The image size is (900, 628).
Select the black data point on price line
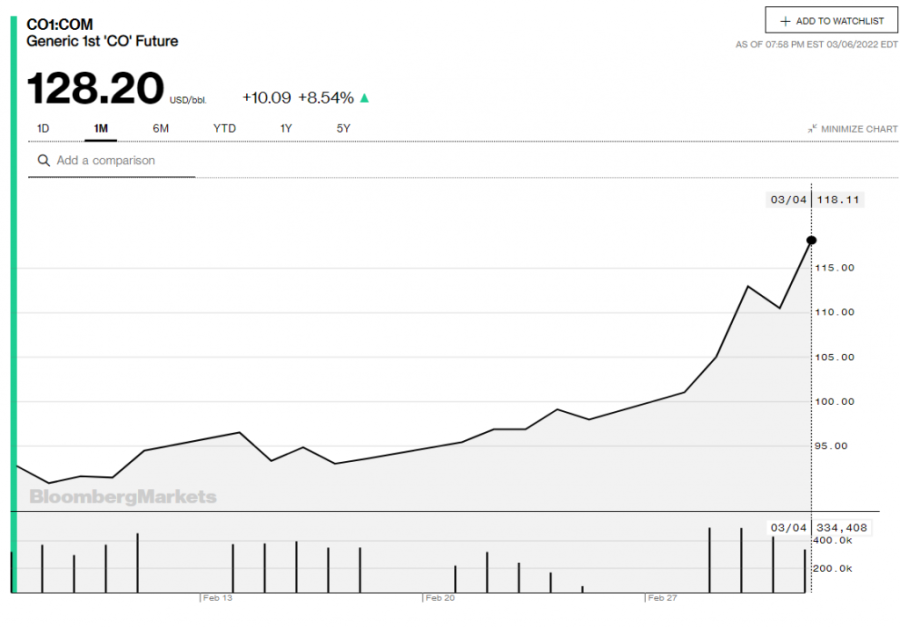point(811,240)
